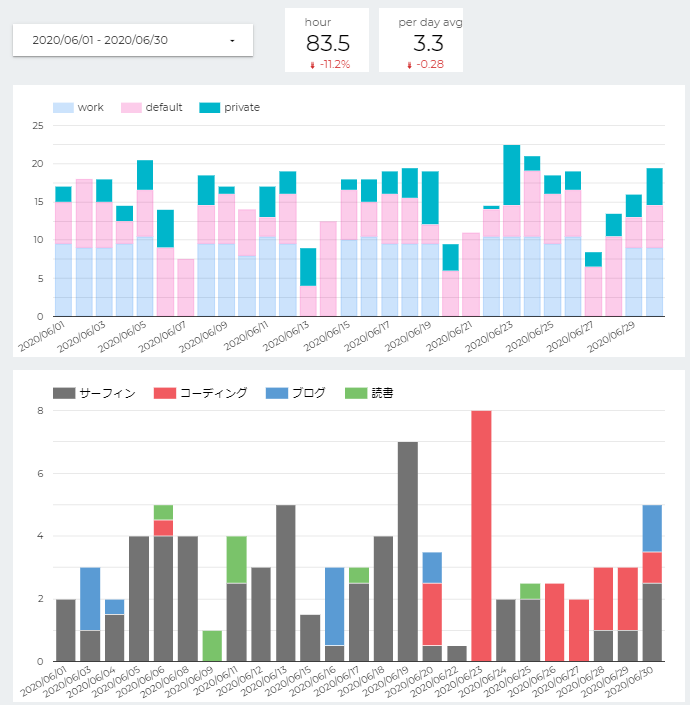The image size is (690, 705).
Task: Click the work legend label
Action: tap(90, 107)
